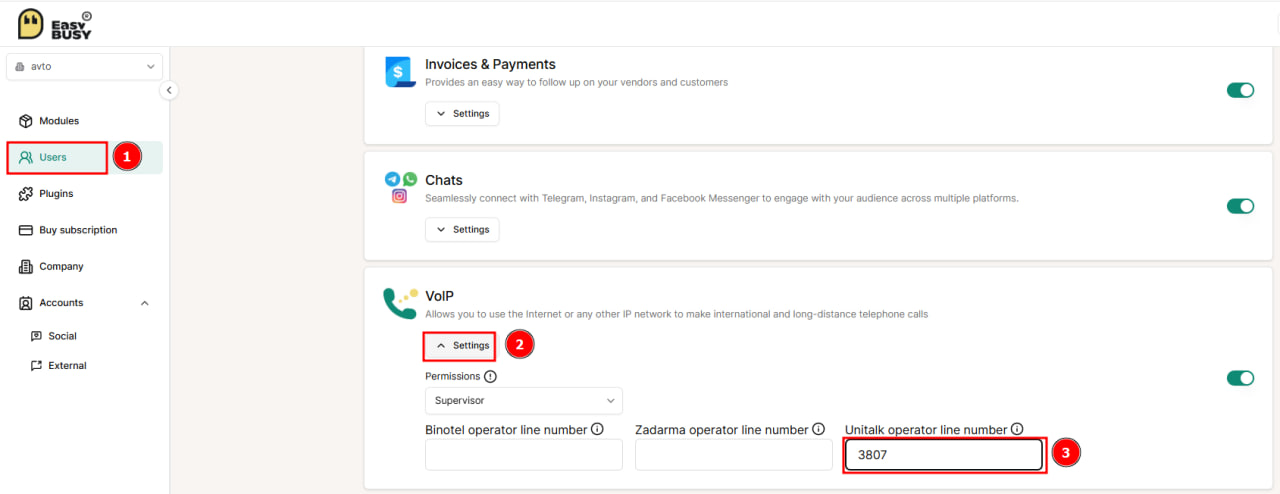This screenshot has width=1280, height=494.
Task: Click the Permissions info icon
Action: (490, 377)
